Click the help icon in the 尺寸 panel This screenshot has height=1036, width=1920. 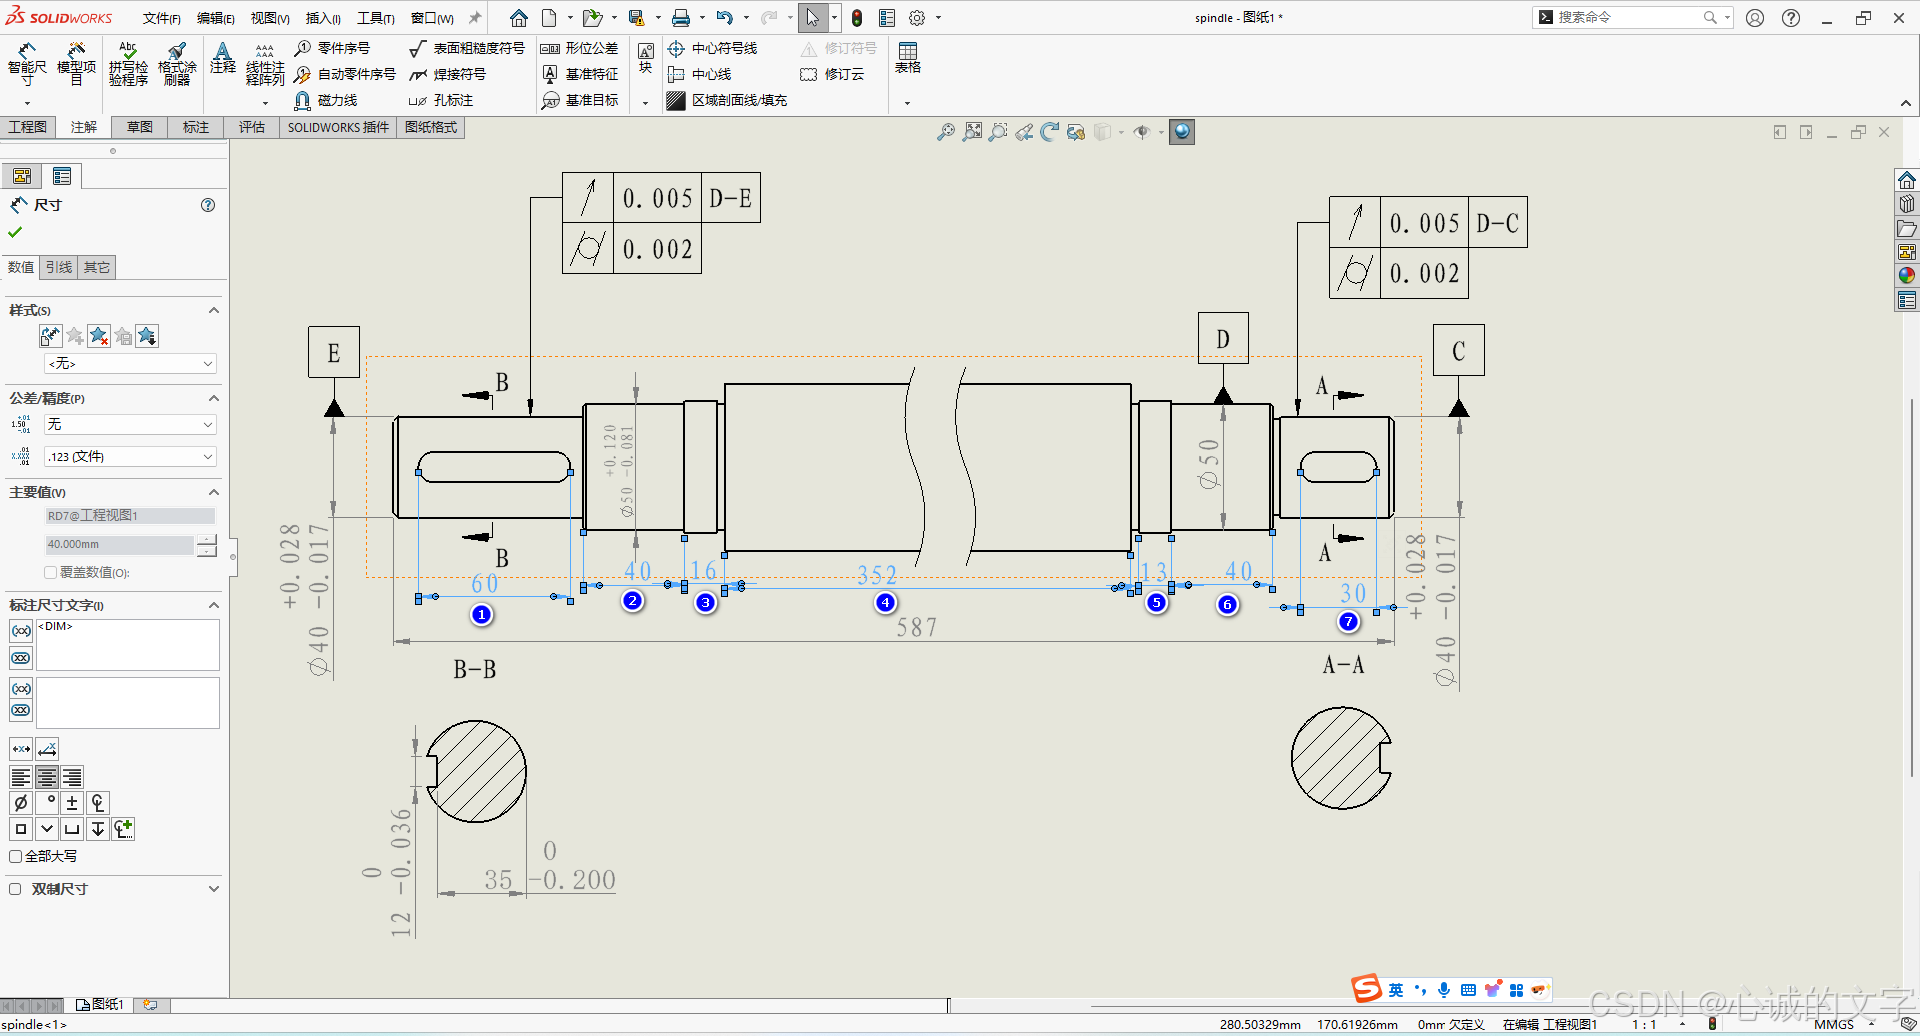click(208, 205)
